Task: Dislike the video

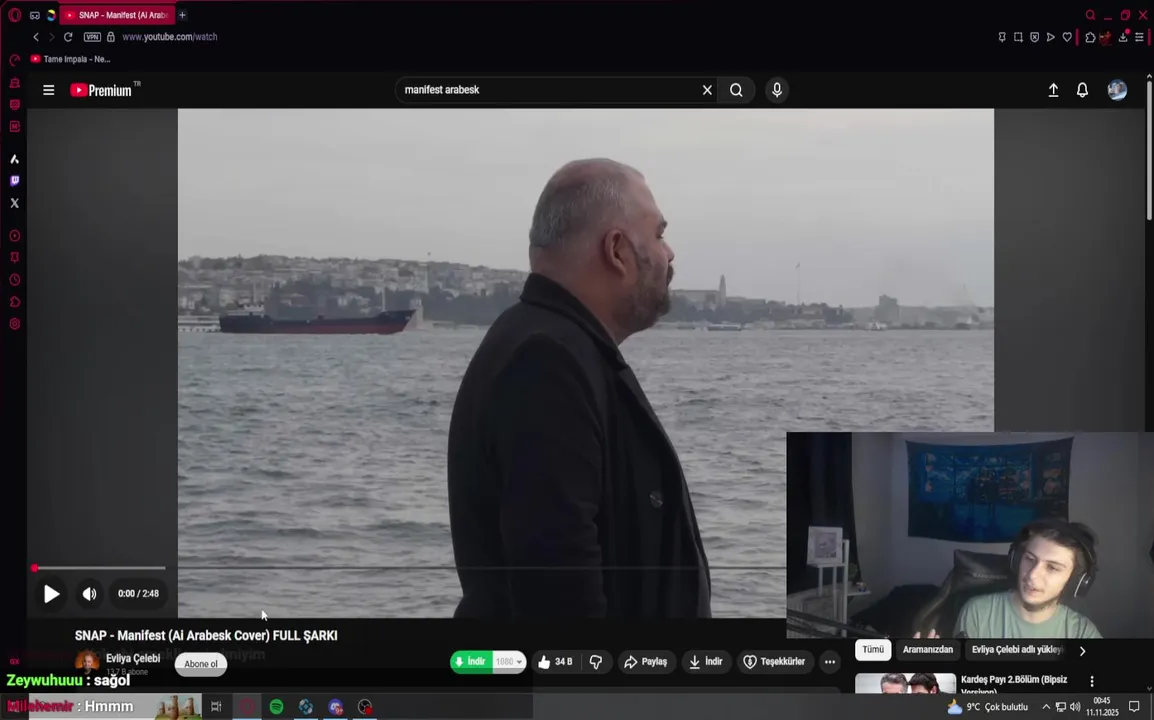Action: pyautogui.click(x=596, y=662)
